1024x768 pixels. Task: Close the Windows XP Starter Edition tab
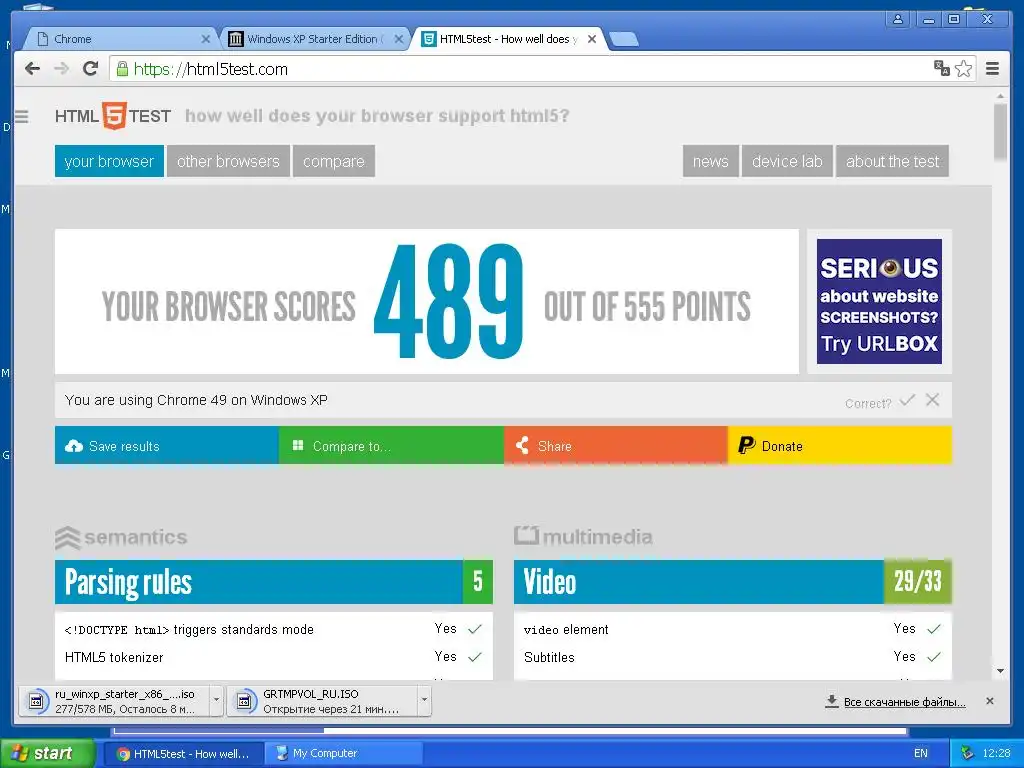click(x=398, y=39)
